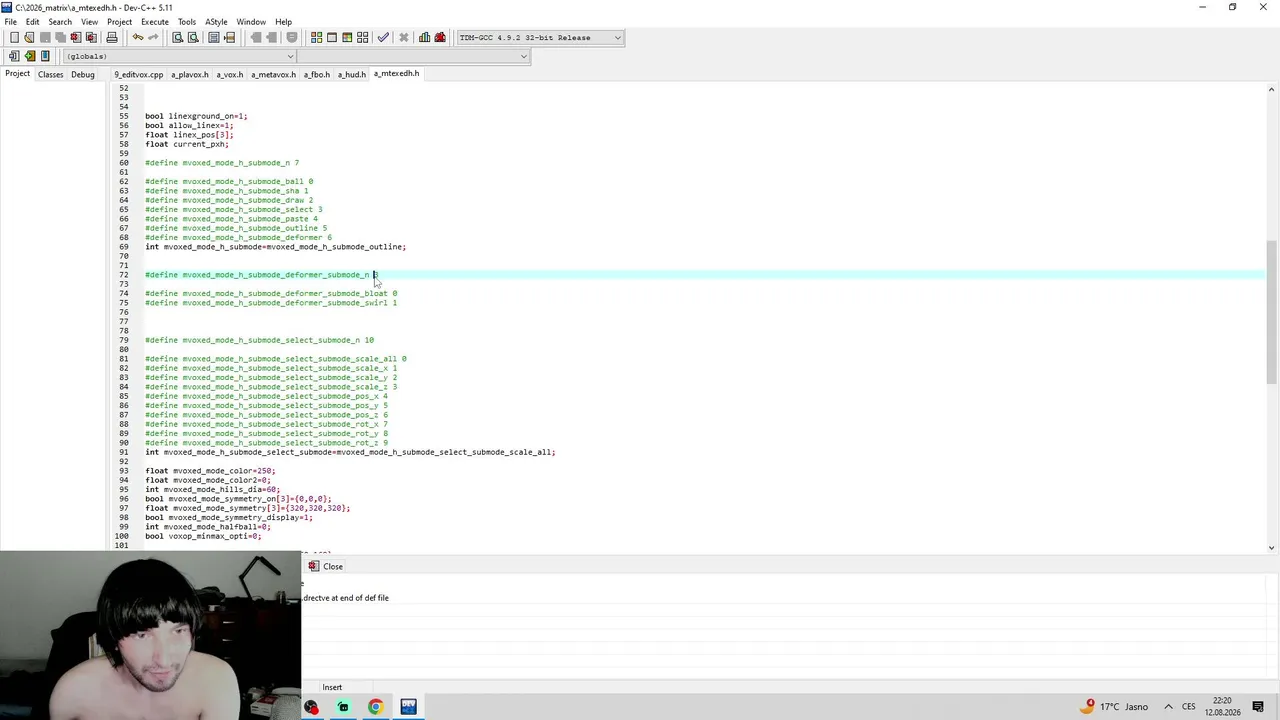
Task: Click the Open file toolbar icon
Action: click(x=29, y=38)
